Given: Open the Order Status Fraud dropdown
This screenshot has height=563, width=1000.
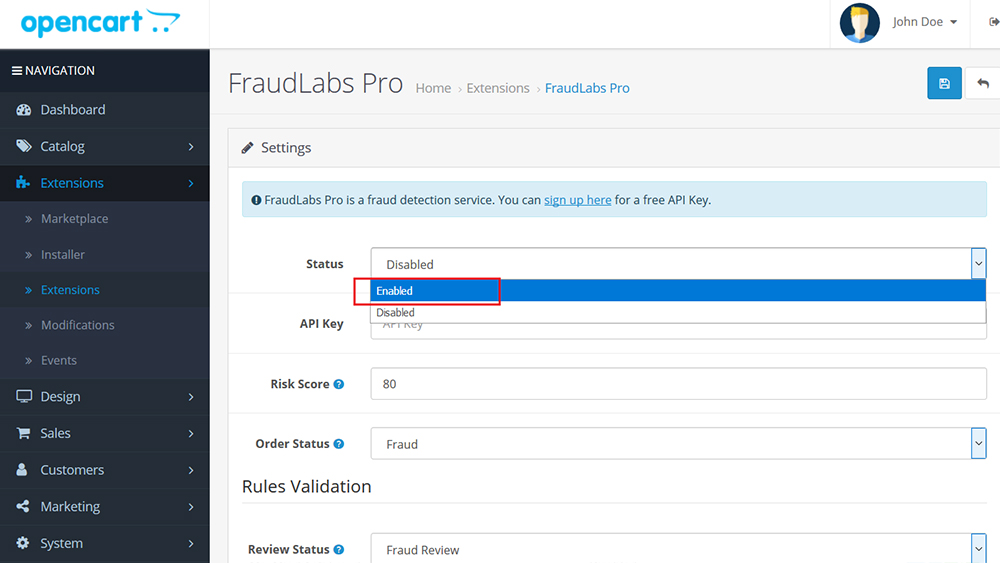Looking at the screenshot, I should click(x=679, y=444).
